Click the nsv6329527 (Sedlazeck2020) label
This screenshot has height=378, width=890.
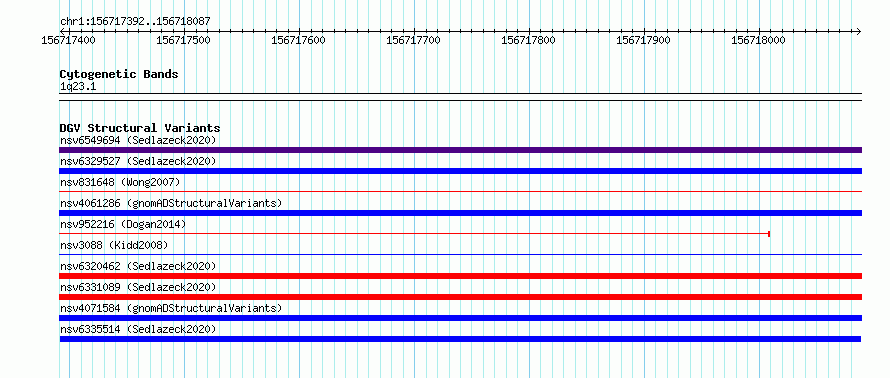[x=138, y=161]
